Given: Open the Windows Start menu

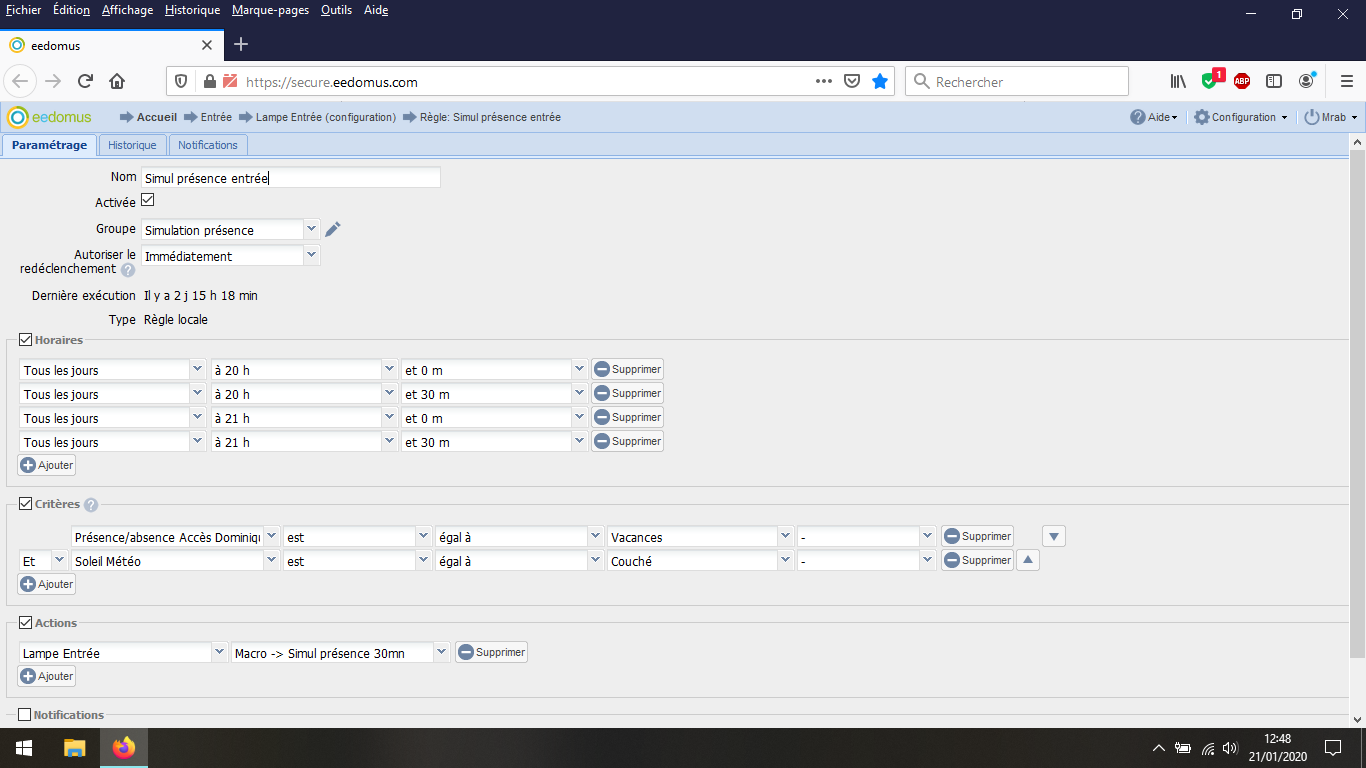Looking at the screenshot, I should coord(24,748).
